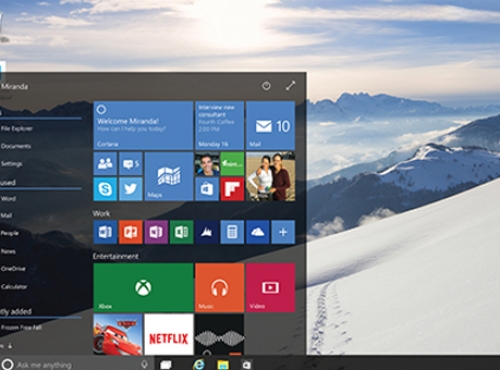The image size is (500, 370).
Task: Open the Skype tile
Action: click(105, 189)
